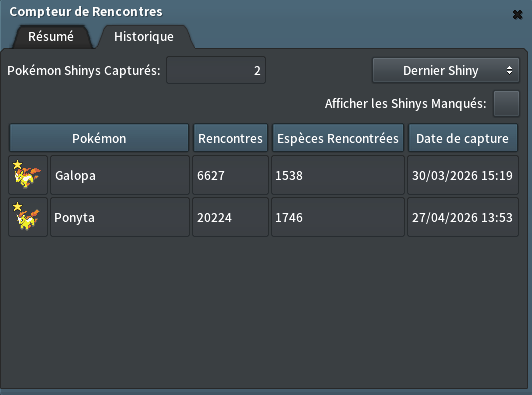Click the Afficher les Shinys Manqués label

[405, 104]
